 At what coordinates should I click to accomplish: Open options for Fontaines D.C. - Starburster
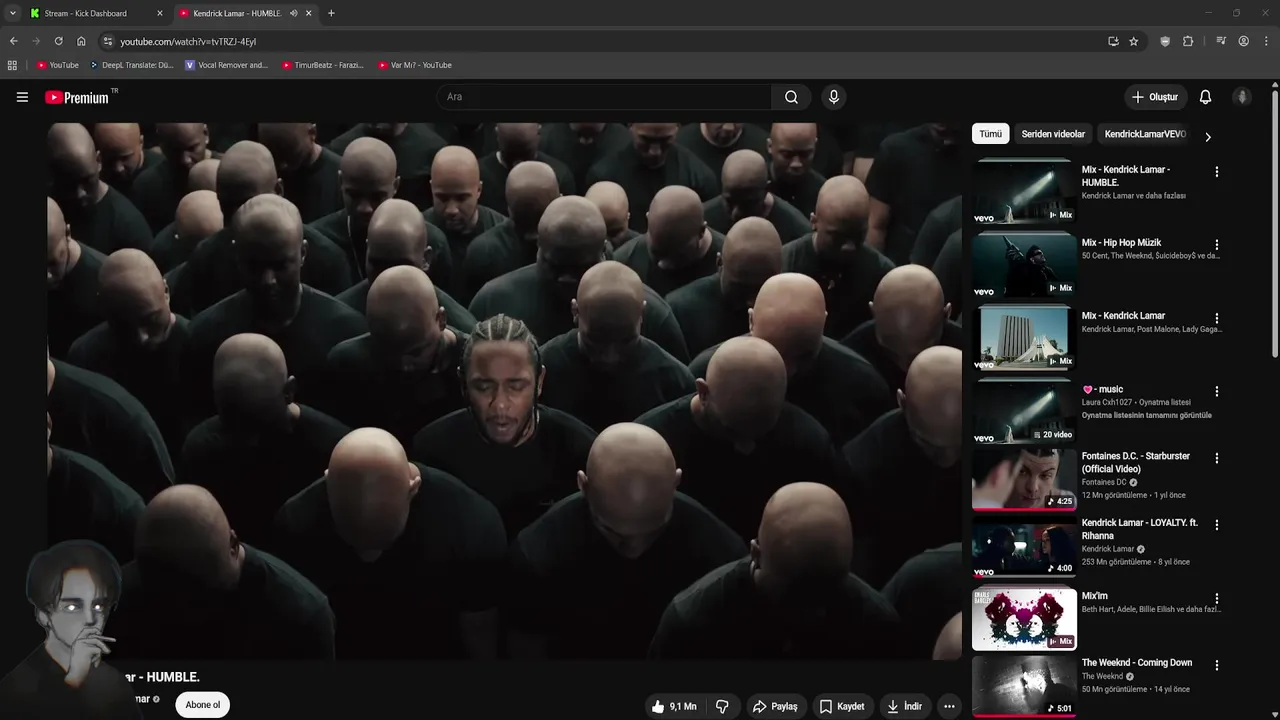pyautogui.click(x=1217, y=458)
